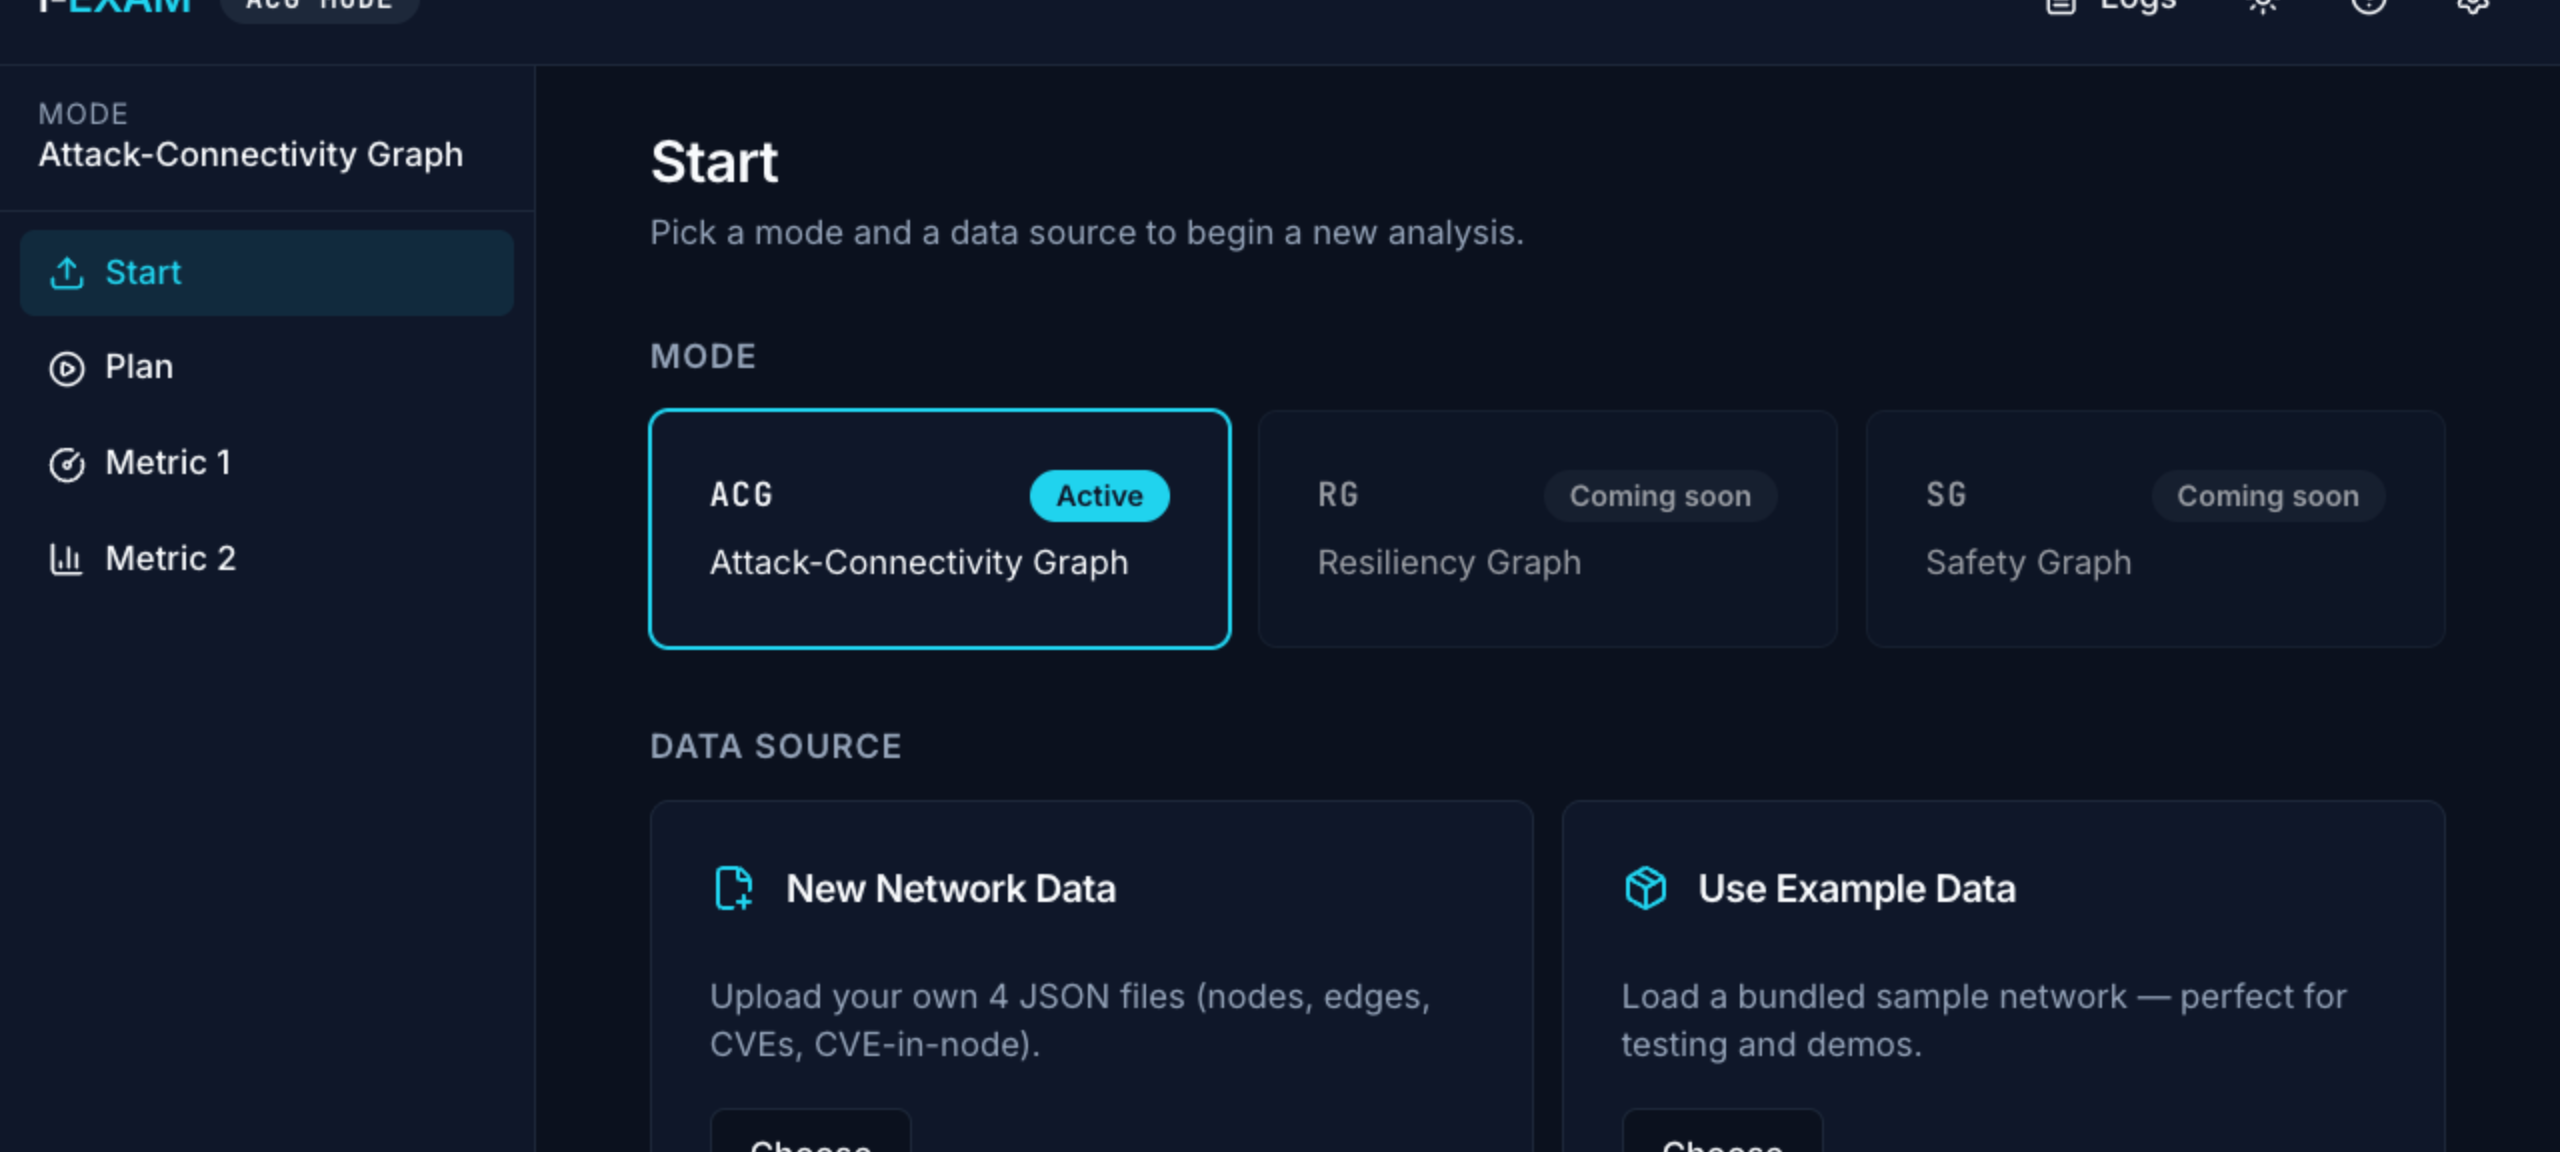The image size is (2560, 1152).
Task: Click the 'Pick a mode and a data source' subtitle
Action: pos(1087,233)
